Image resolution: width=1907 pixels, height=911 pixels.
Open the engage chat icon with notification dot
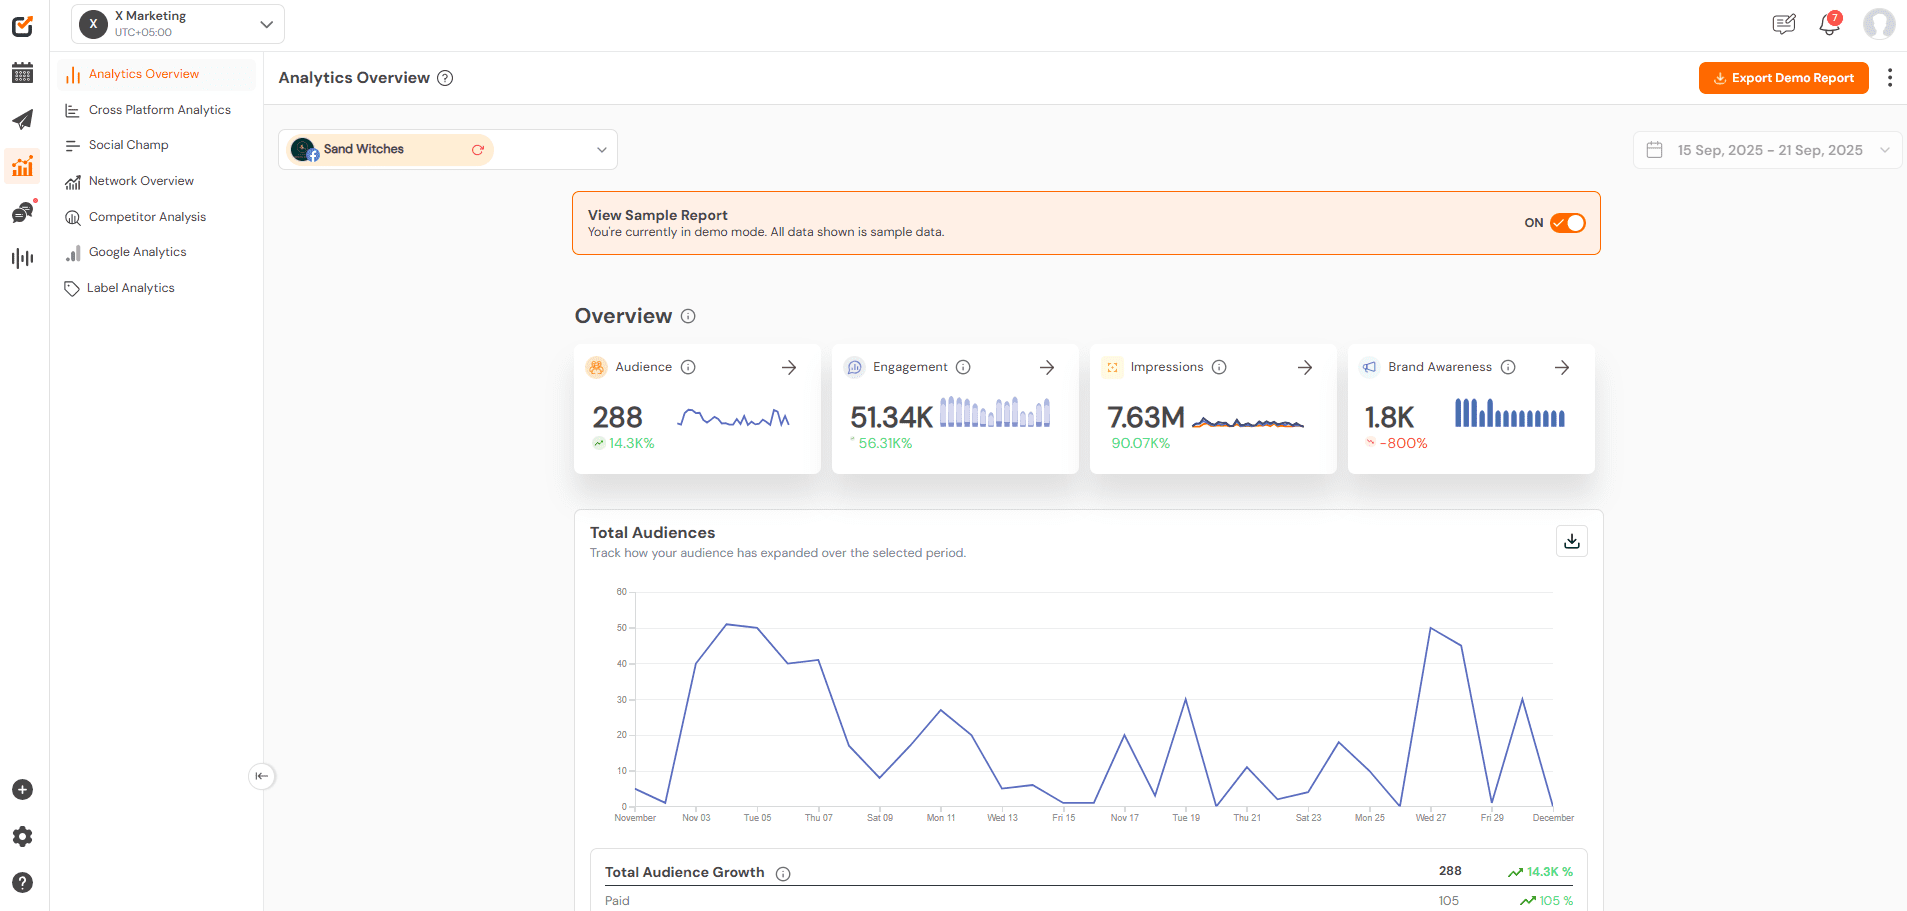pyautogui.click(x=22, y=212)
